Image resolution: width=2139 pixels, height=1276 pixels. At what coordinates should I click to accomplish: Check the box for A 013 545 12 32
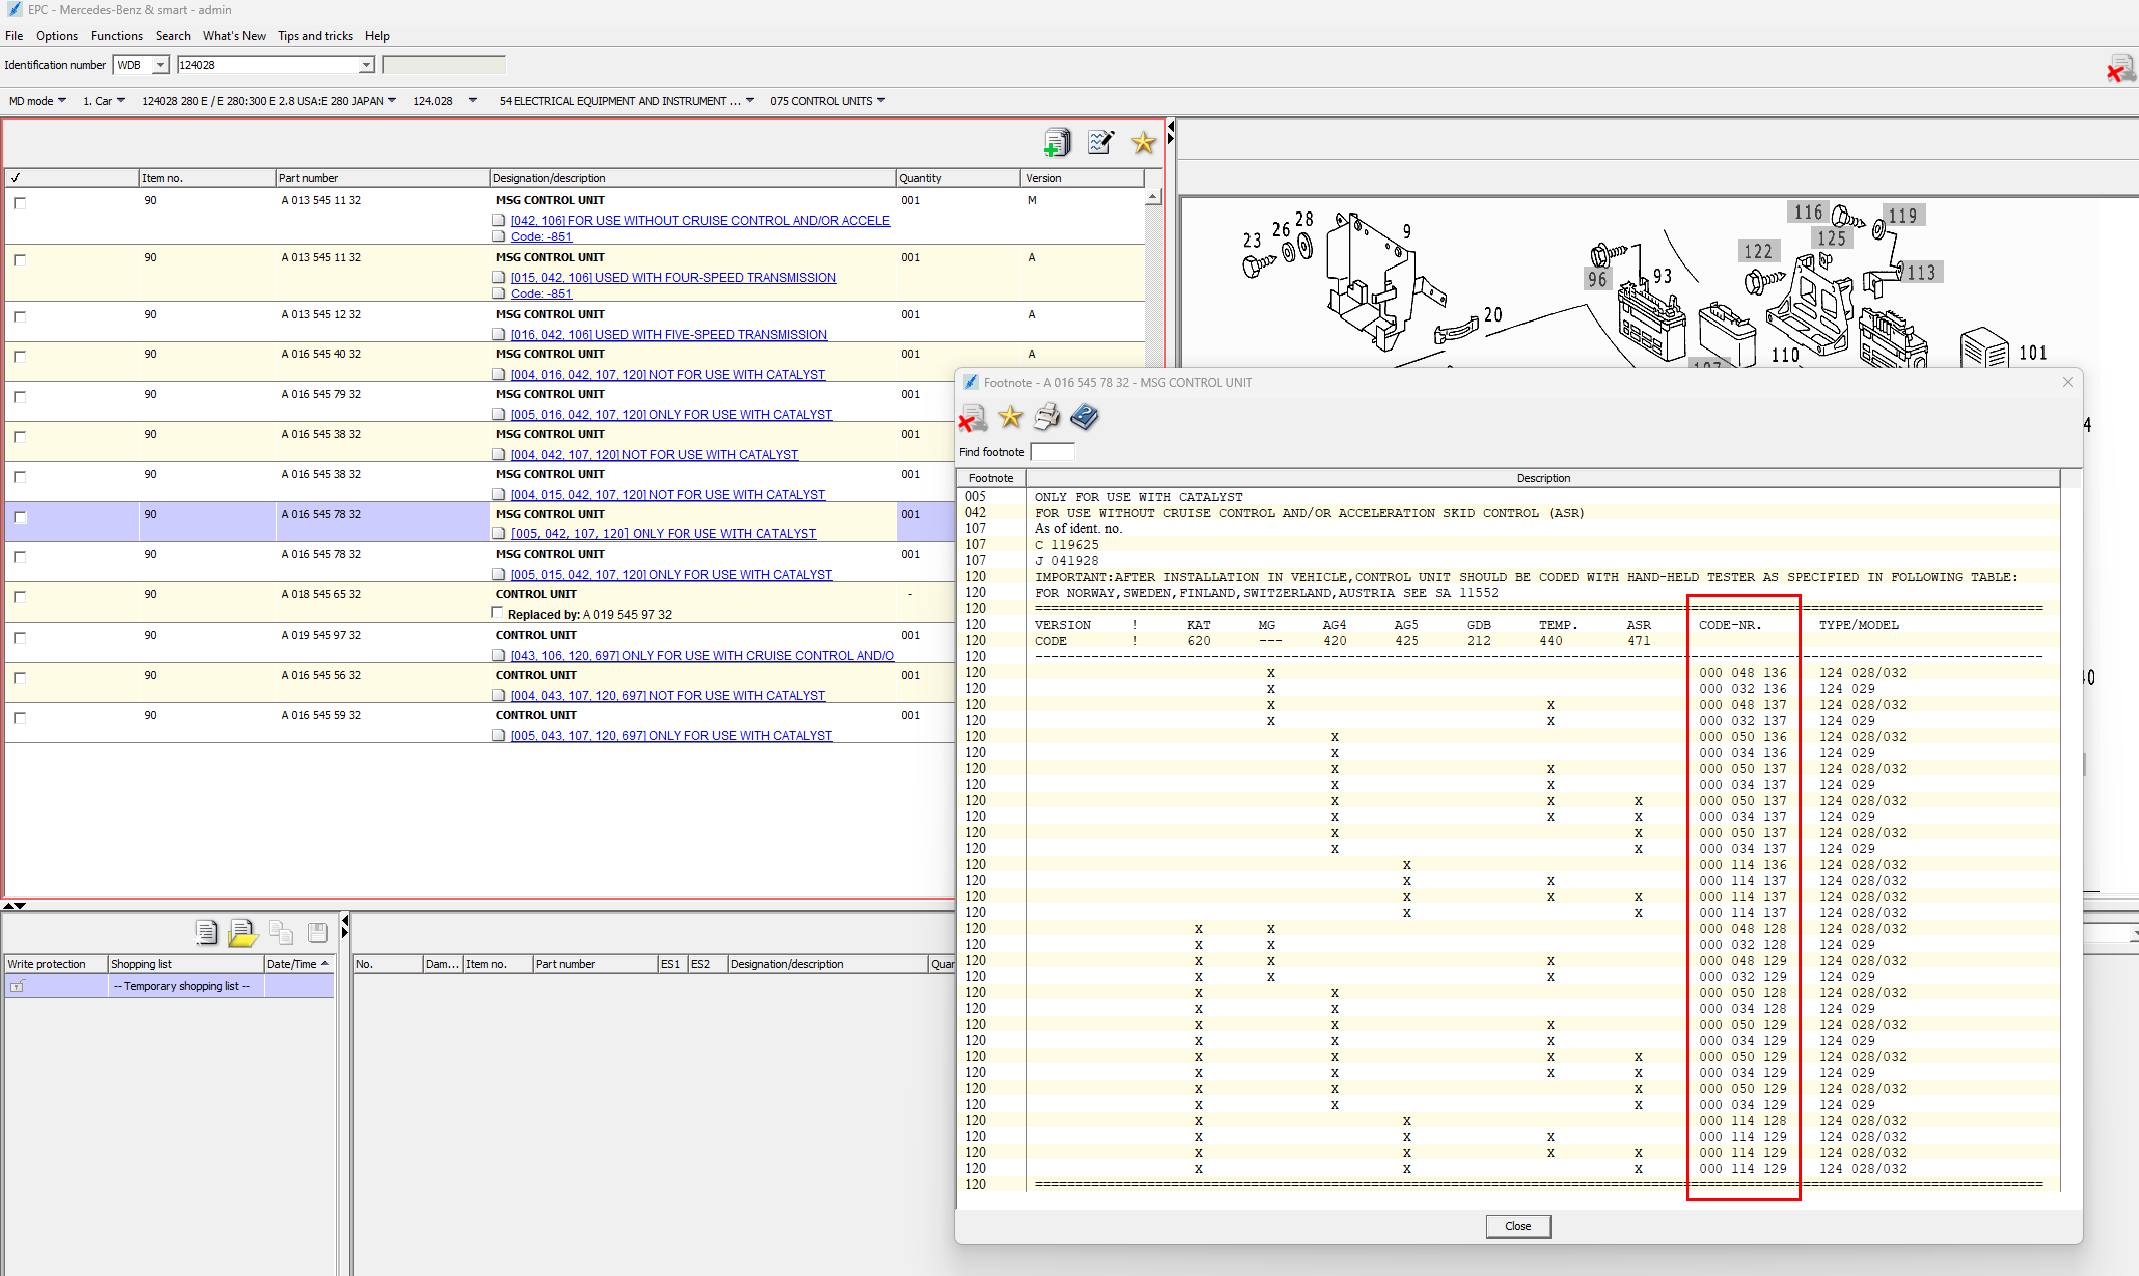(x=20, y=317)
